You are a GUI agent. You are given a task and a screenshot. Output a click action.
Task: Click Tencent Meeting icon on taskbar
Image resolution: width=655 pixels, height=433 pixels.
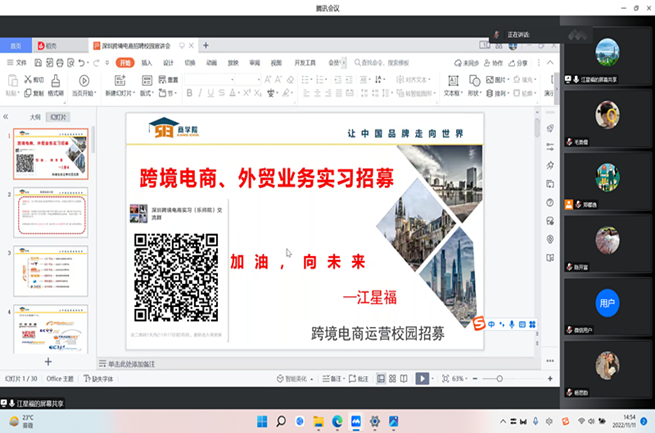(x=356, y=421)
